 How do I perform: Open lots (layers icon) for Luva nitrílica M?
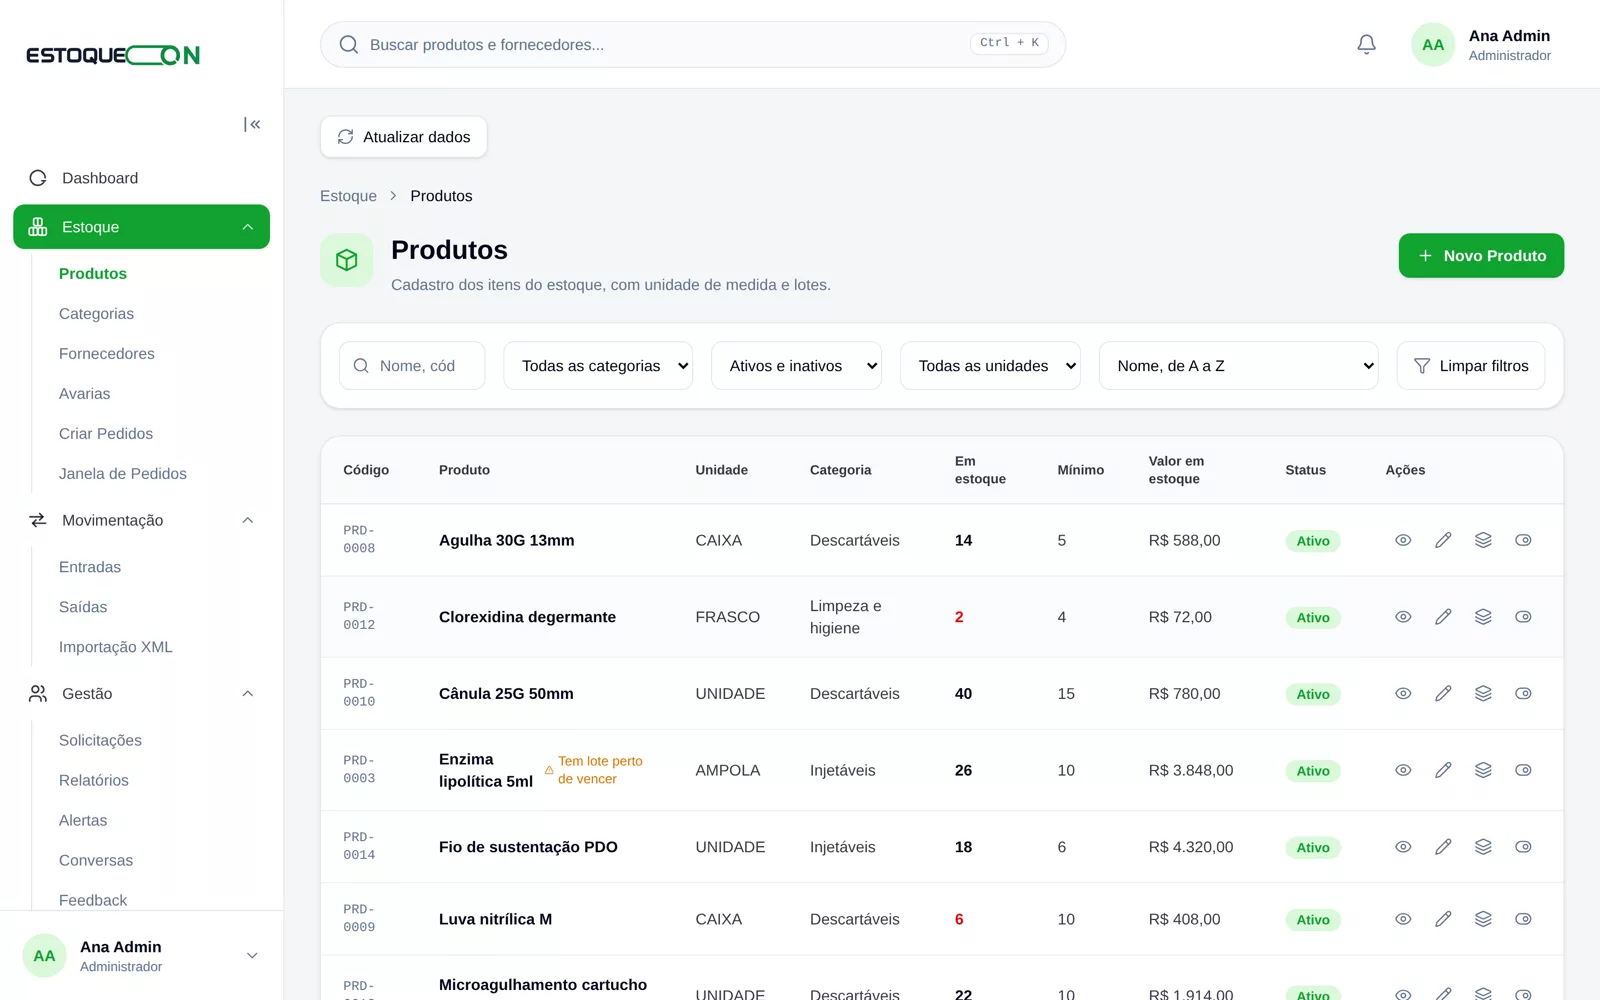1483,919
